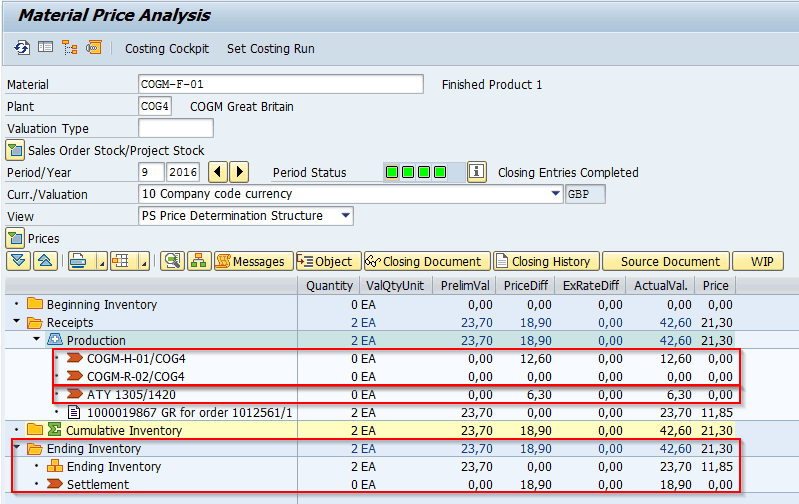Collapse the Receipts node
Image resolution: width=799 pixels, height=504 pixels.
(16, 322)
